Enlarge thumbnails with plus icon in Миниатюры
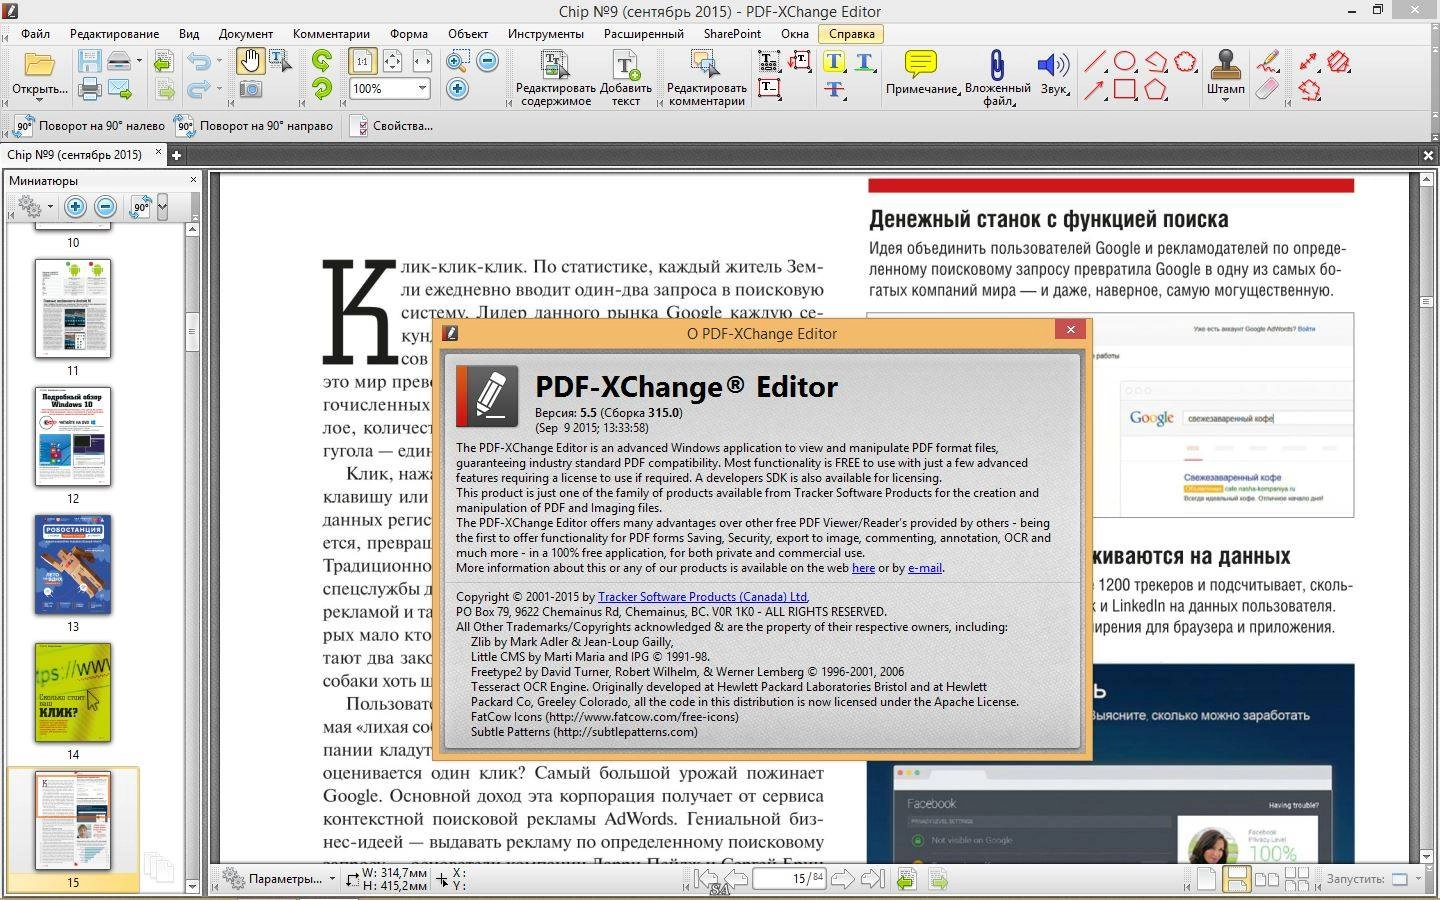 [x=75, y=207]
